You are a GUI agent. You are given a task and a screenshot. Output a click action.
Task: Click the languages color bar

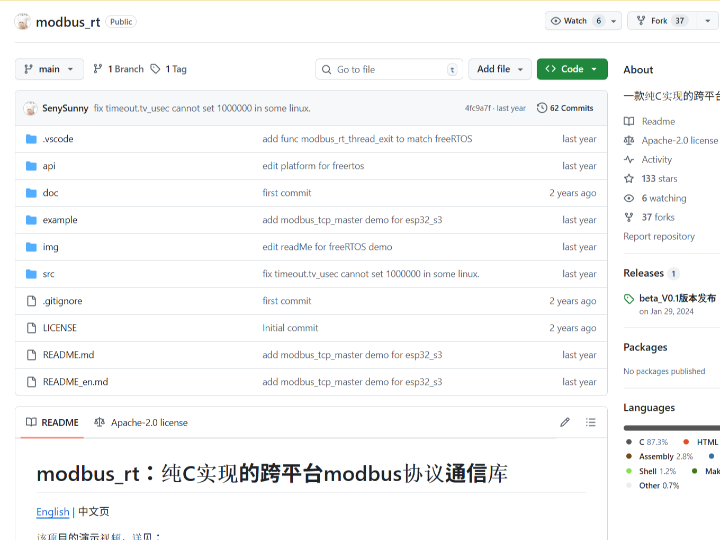(x=671, y=427)
